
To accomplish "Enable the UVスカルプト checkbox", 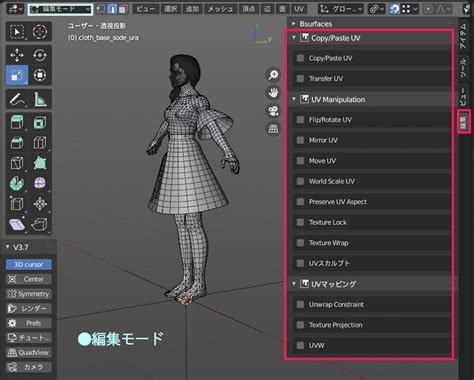I will (300, 263).
